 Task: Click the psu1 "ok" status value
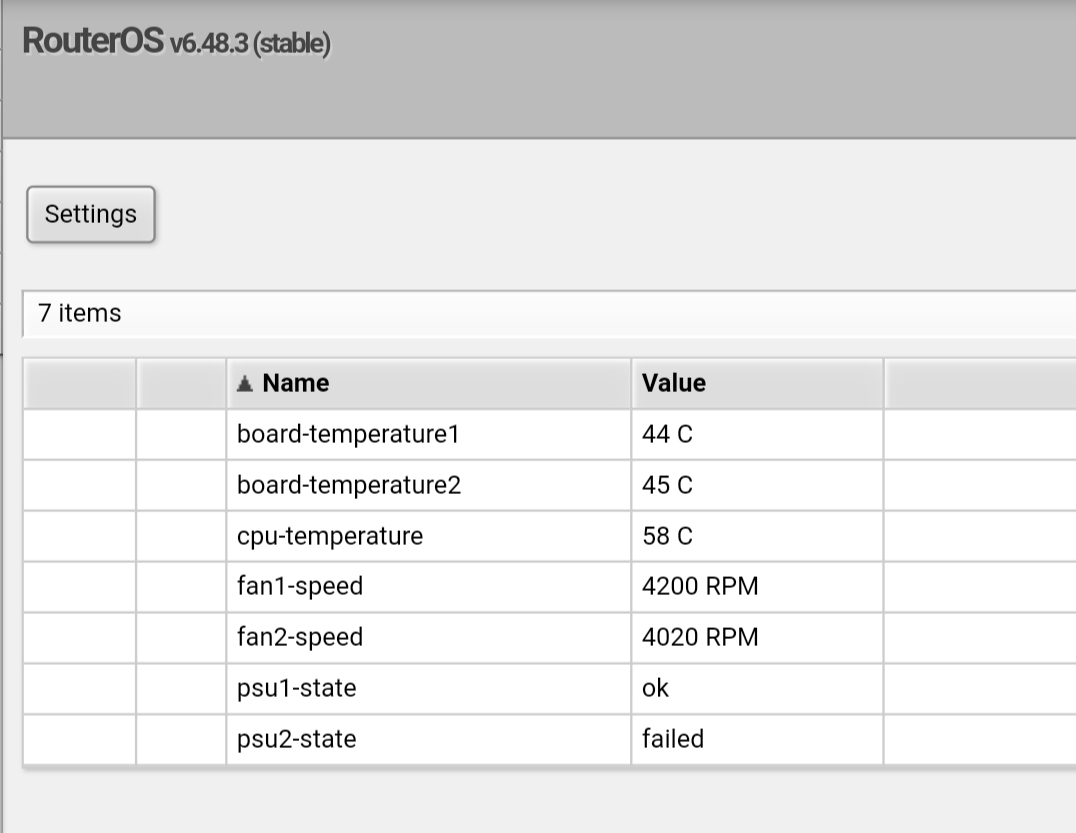655,688
